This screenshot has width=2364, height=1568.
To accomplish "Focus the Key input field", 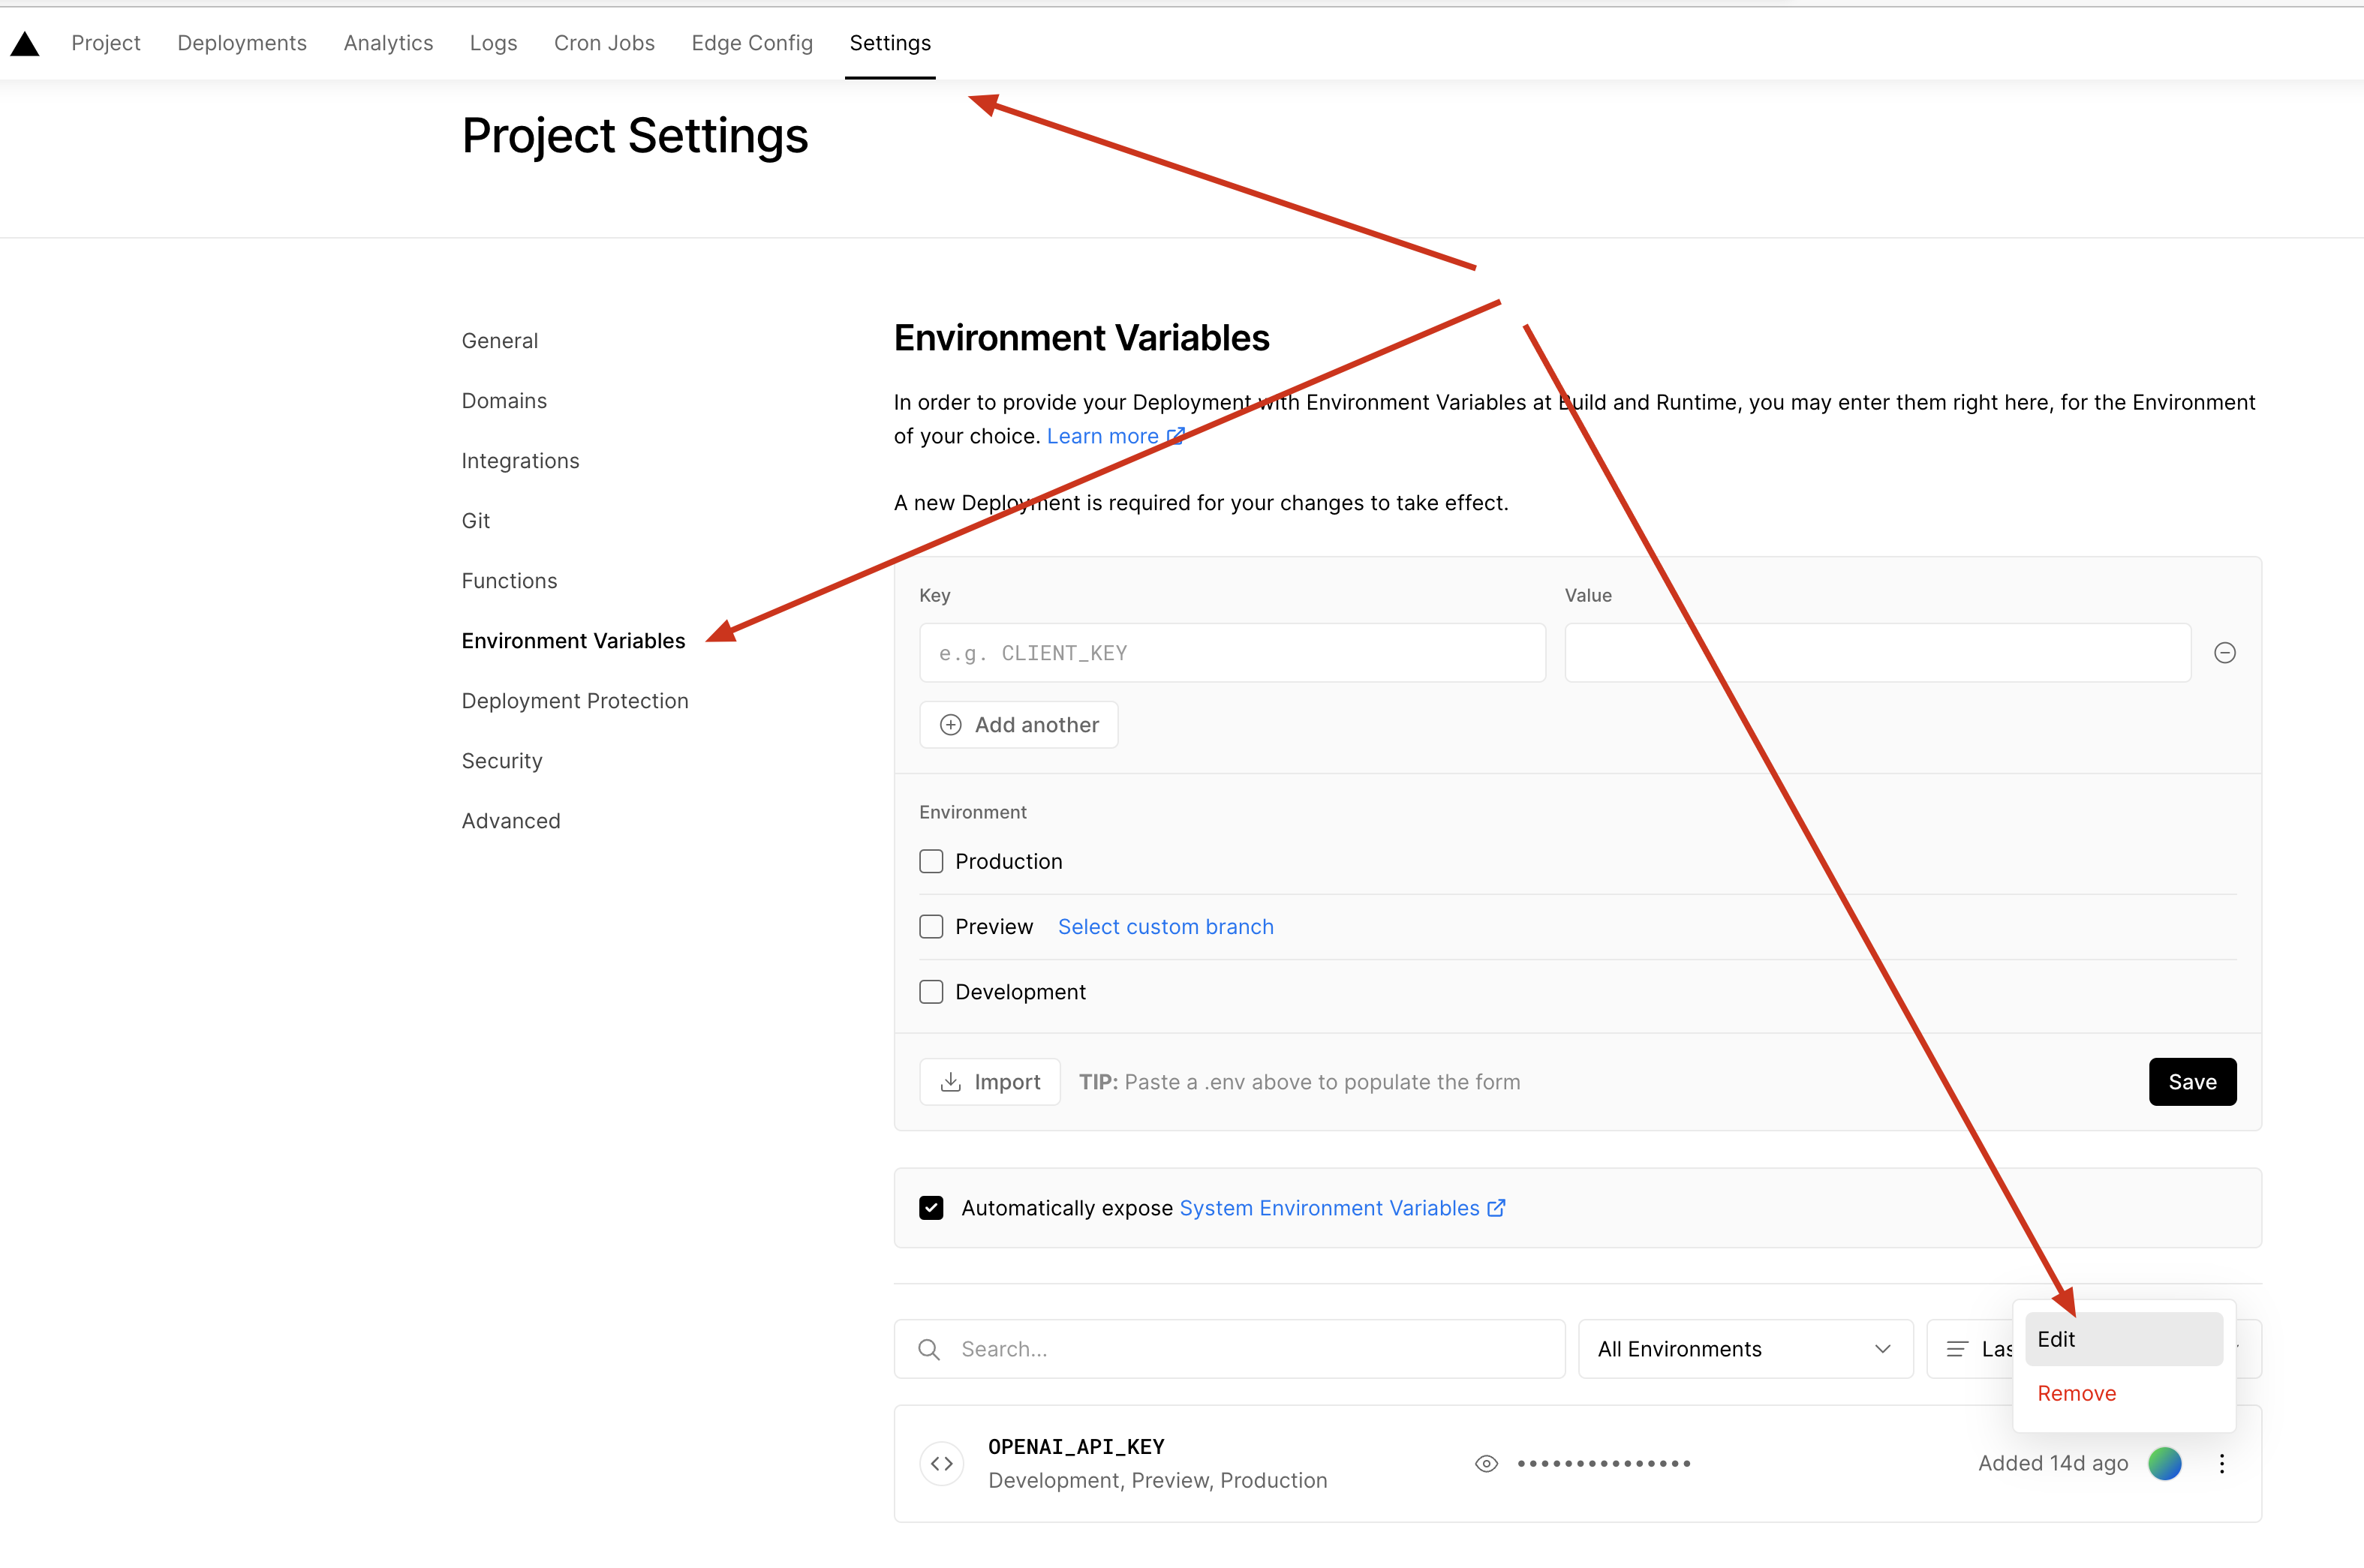I will [x=1231, y=653].
